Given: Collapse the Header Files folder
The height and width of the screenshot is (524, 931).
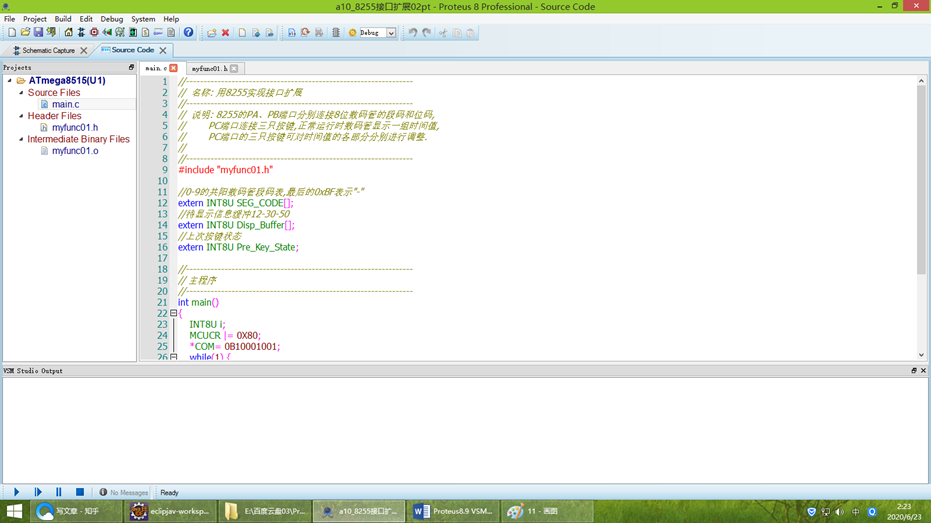Looking at the screenshot, I should coord(21,116).
